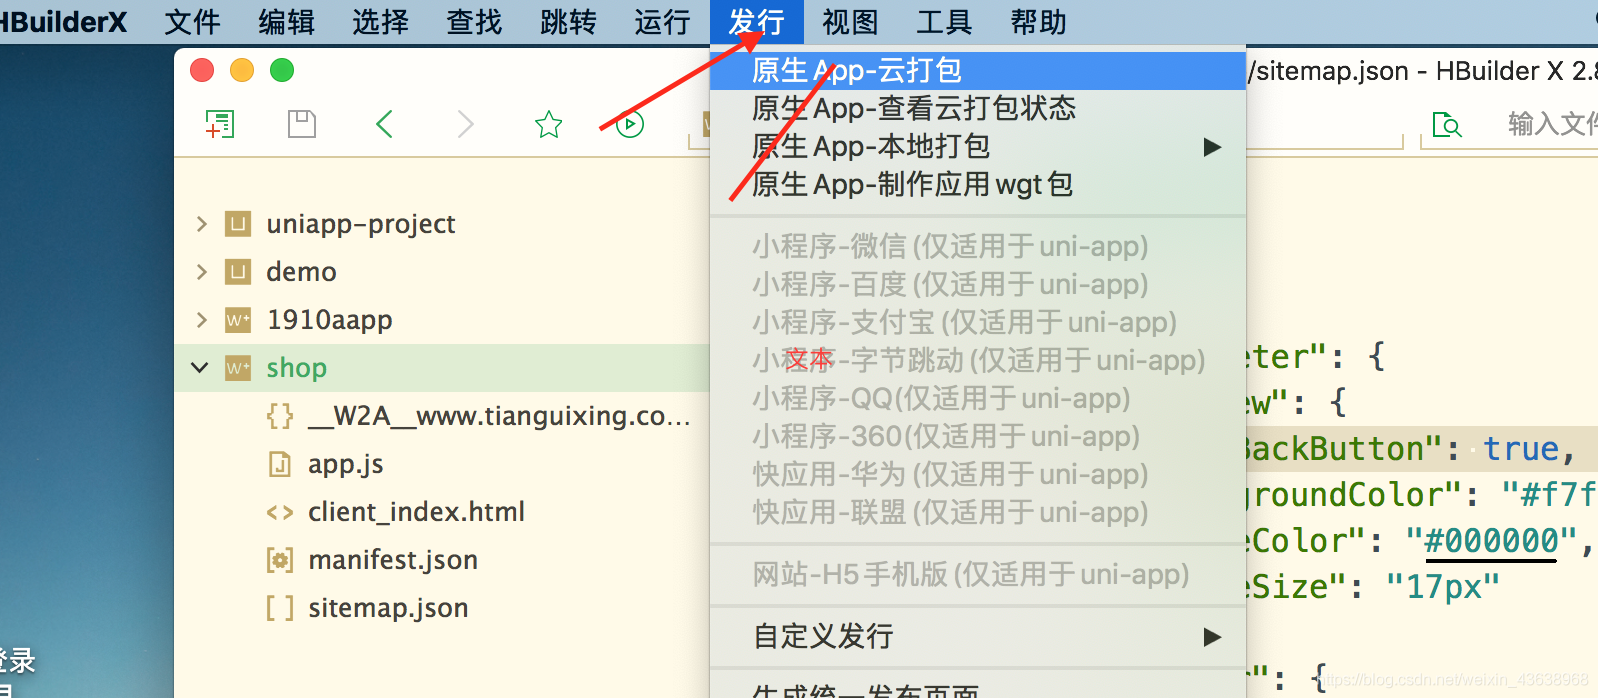Click the new file toolbar icon

[220, 124]
